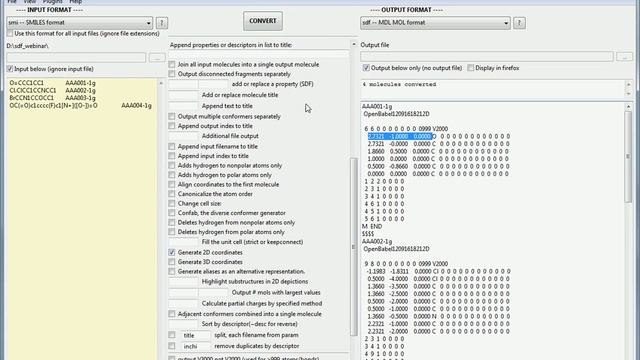Uncheck 'Input below (ignore input file)'
Image resolution: width=640 pixels, height=360 pixels.
tap(10, 69)
